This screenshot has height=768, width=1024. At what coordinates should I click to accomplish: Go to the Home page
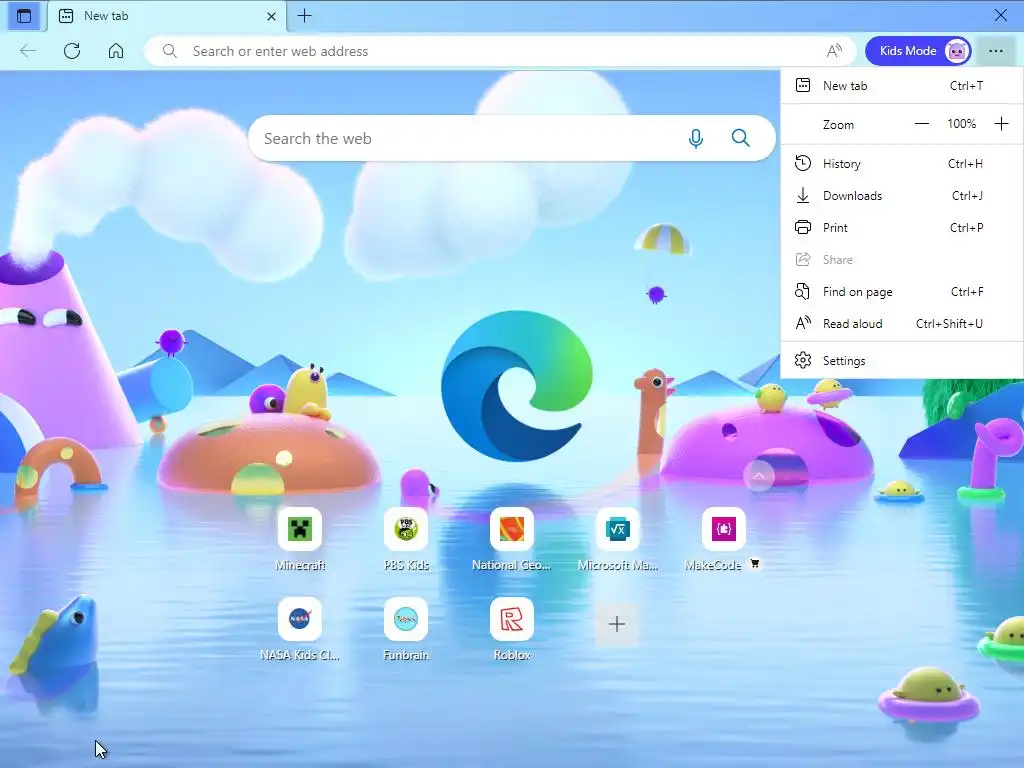coord(116,51)
